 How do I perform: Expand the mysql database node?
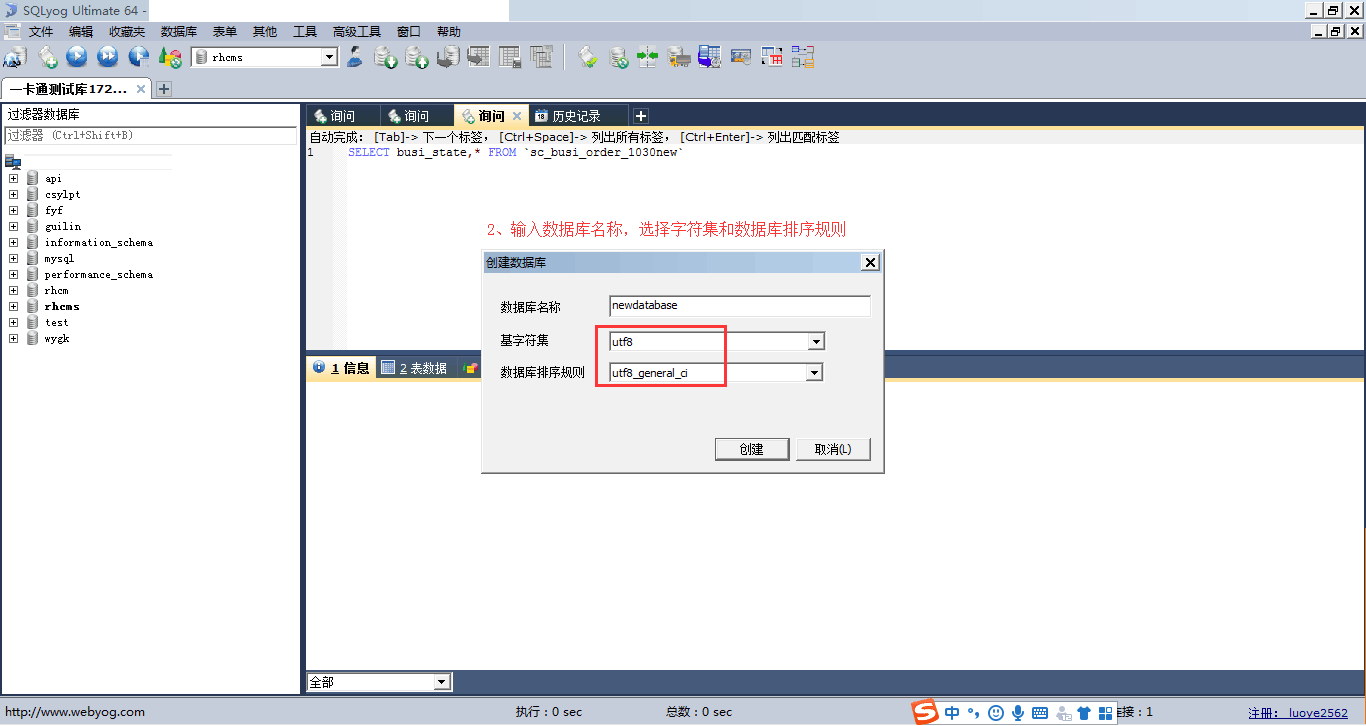pyautogui.click(x=14, y=259)
